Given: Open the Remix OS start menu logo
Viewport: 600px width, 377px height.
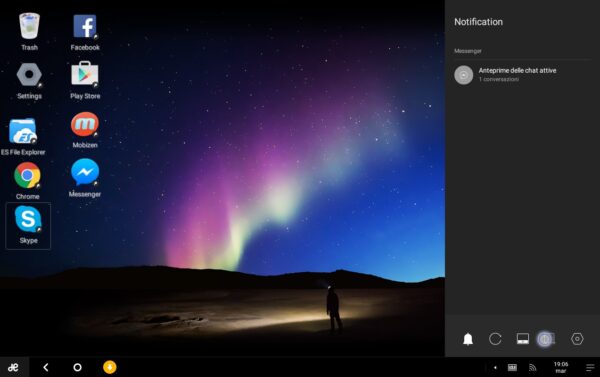Looking at the screenshot, I should [13, 367].
